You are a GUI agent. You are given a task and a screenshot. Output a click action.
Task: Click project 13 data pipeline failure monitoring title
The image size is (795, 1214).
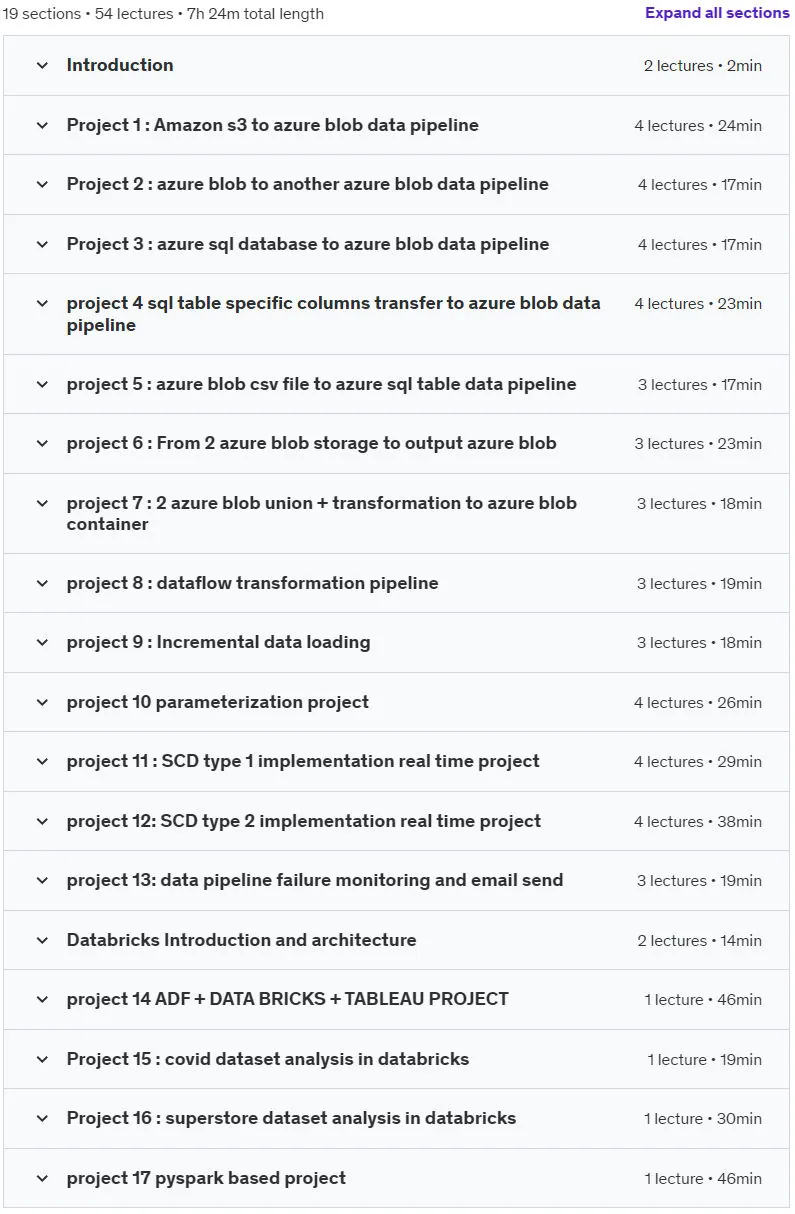(x=315, y=880)
